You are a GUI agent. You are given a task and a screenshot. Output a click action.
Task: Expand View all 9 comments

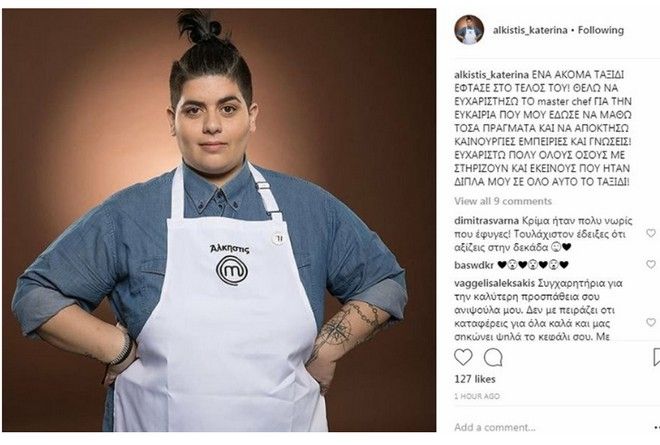(503, 201)
